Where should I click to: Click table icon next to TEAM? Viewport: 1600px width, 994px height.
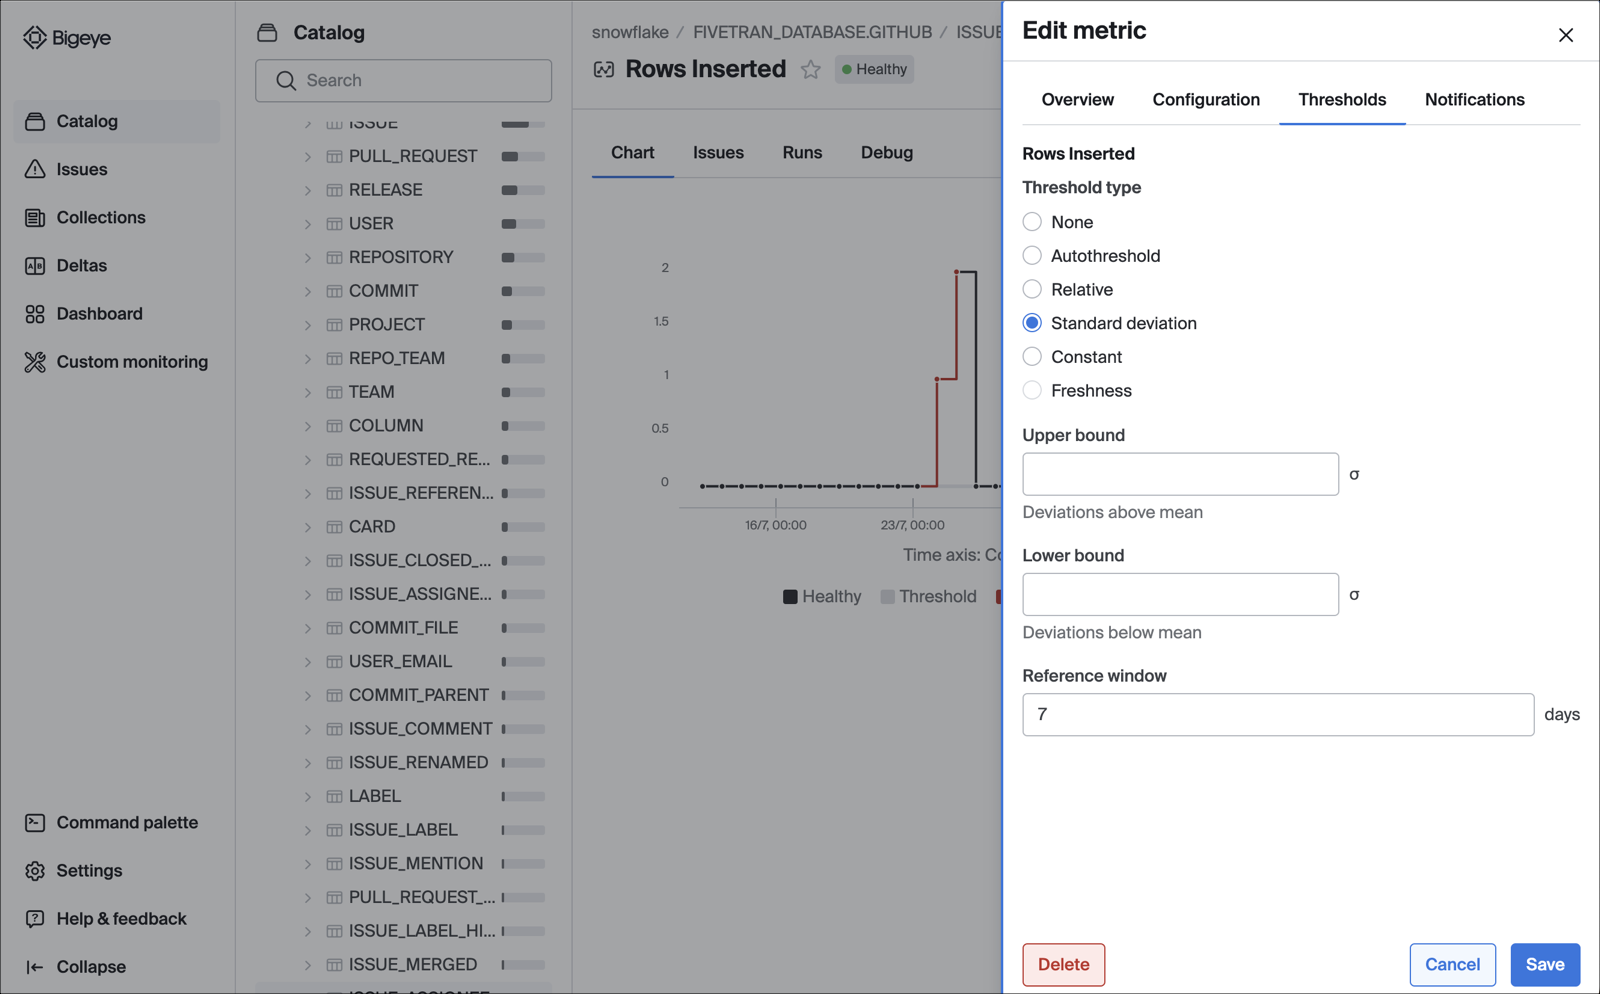point(334,392)
